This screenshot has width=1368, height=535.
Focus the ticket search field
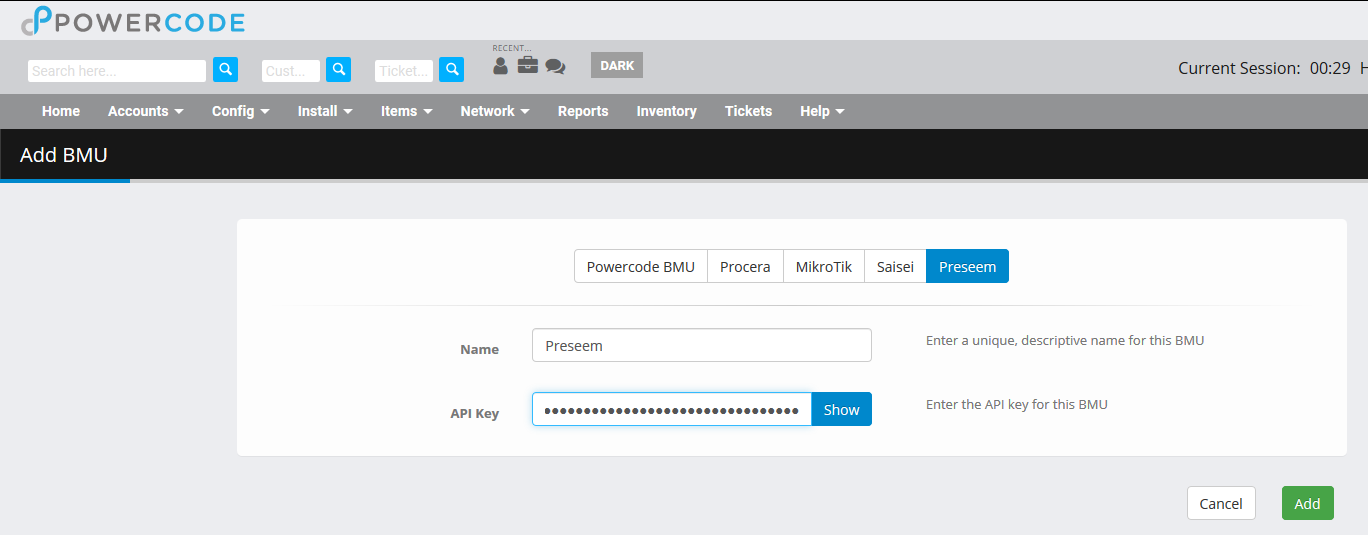pos(404,71)
